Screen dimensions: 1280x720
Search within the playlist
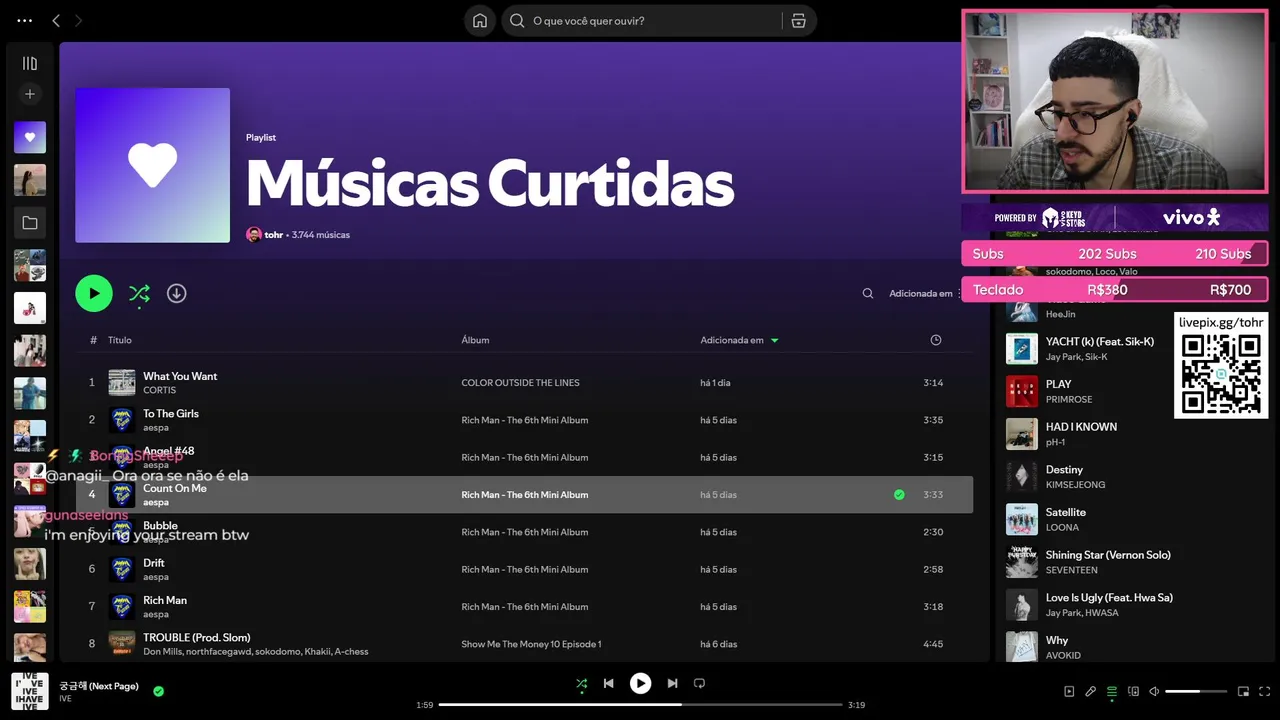868,293
